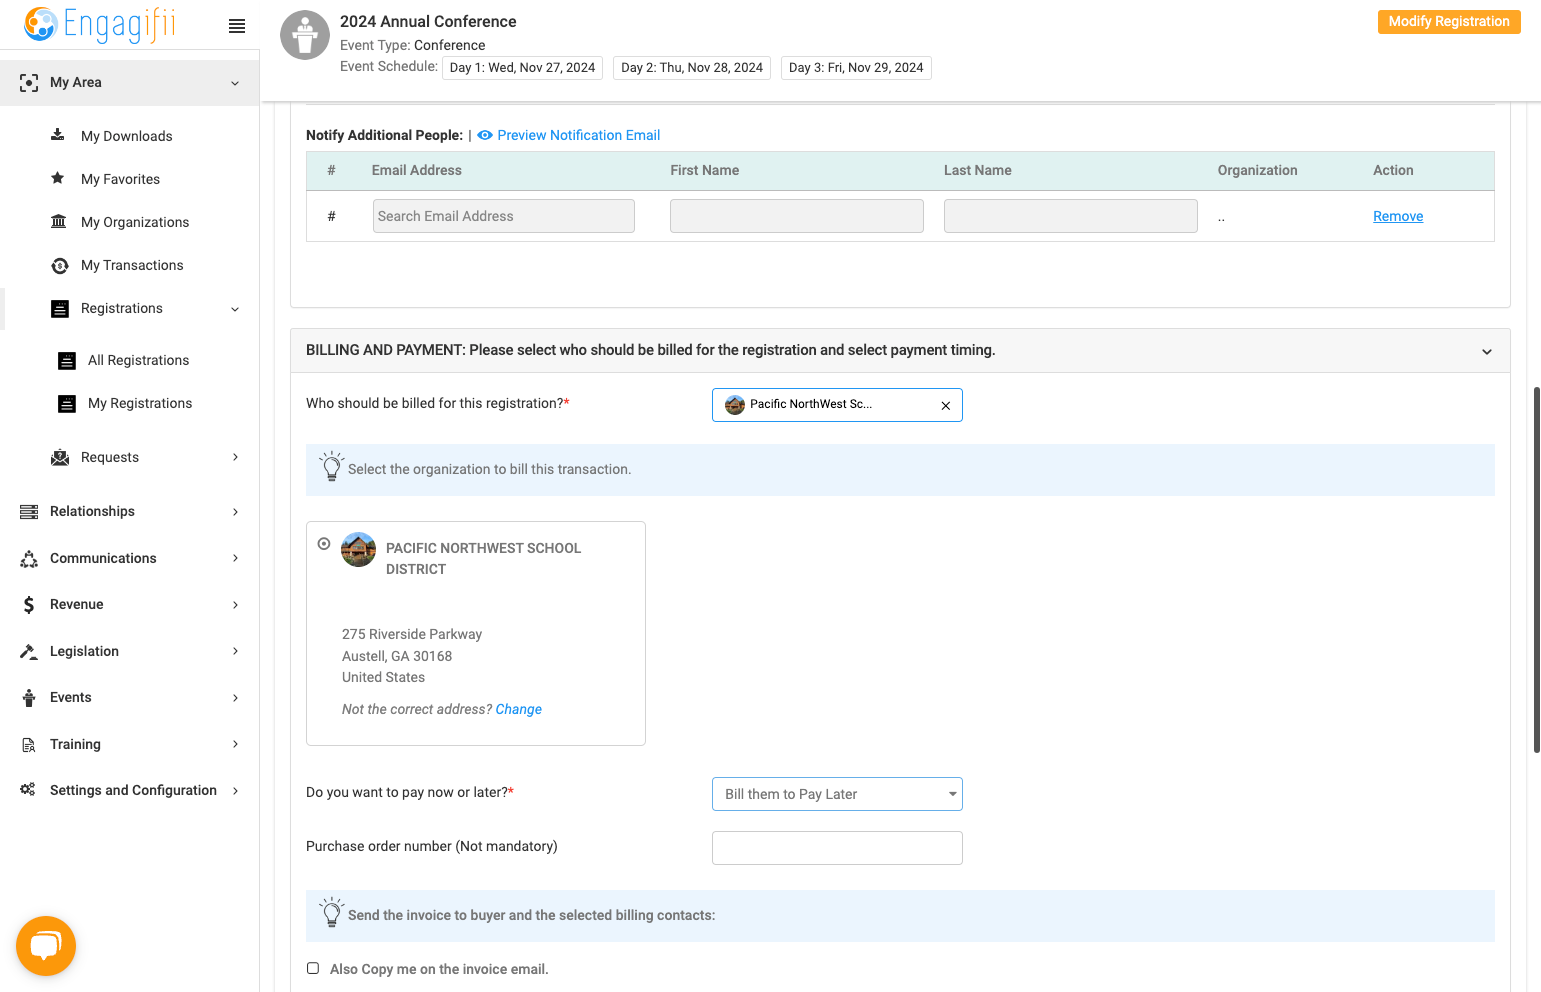Screen dimensions: 1541x992
Task: Check Also Copy me on the invoice email
Action: [313, 968]
